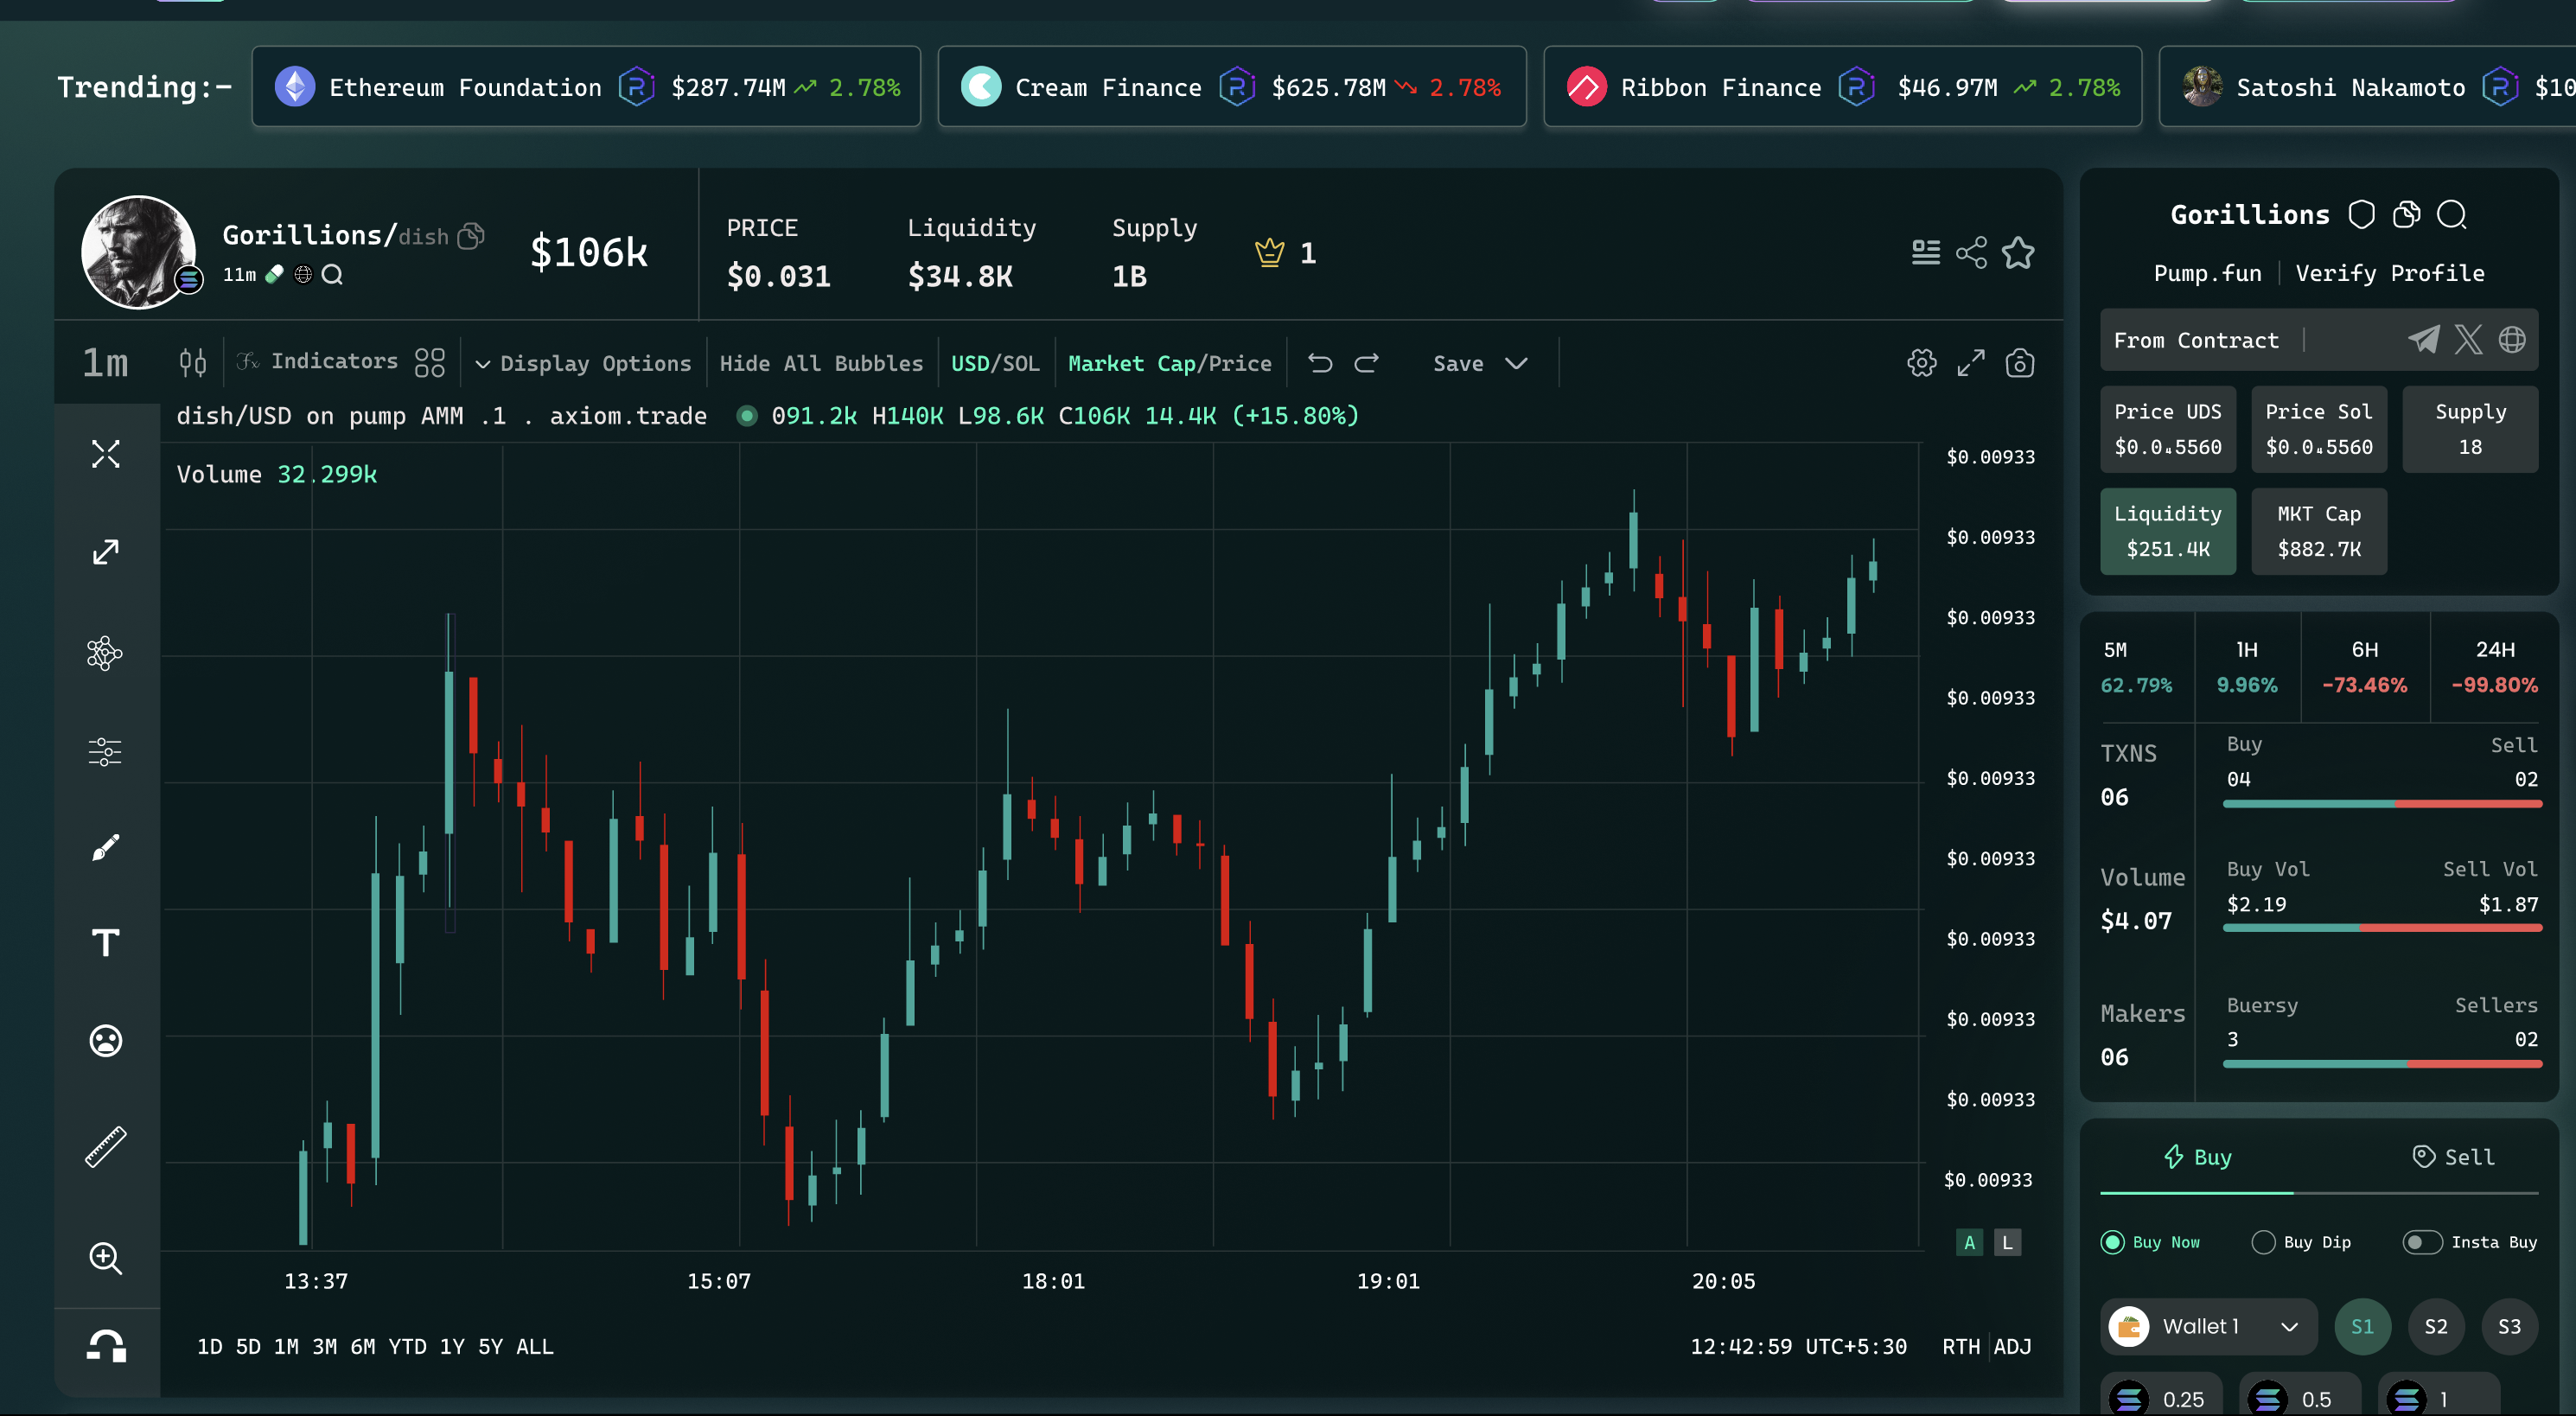Open the Indicators menu
The height and width of the screenshot is (1416, 2576).
(x=317, y=361)
